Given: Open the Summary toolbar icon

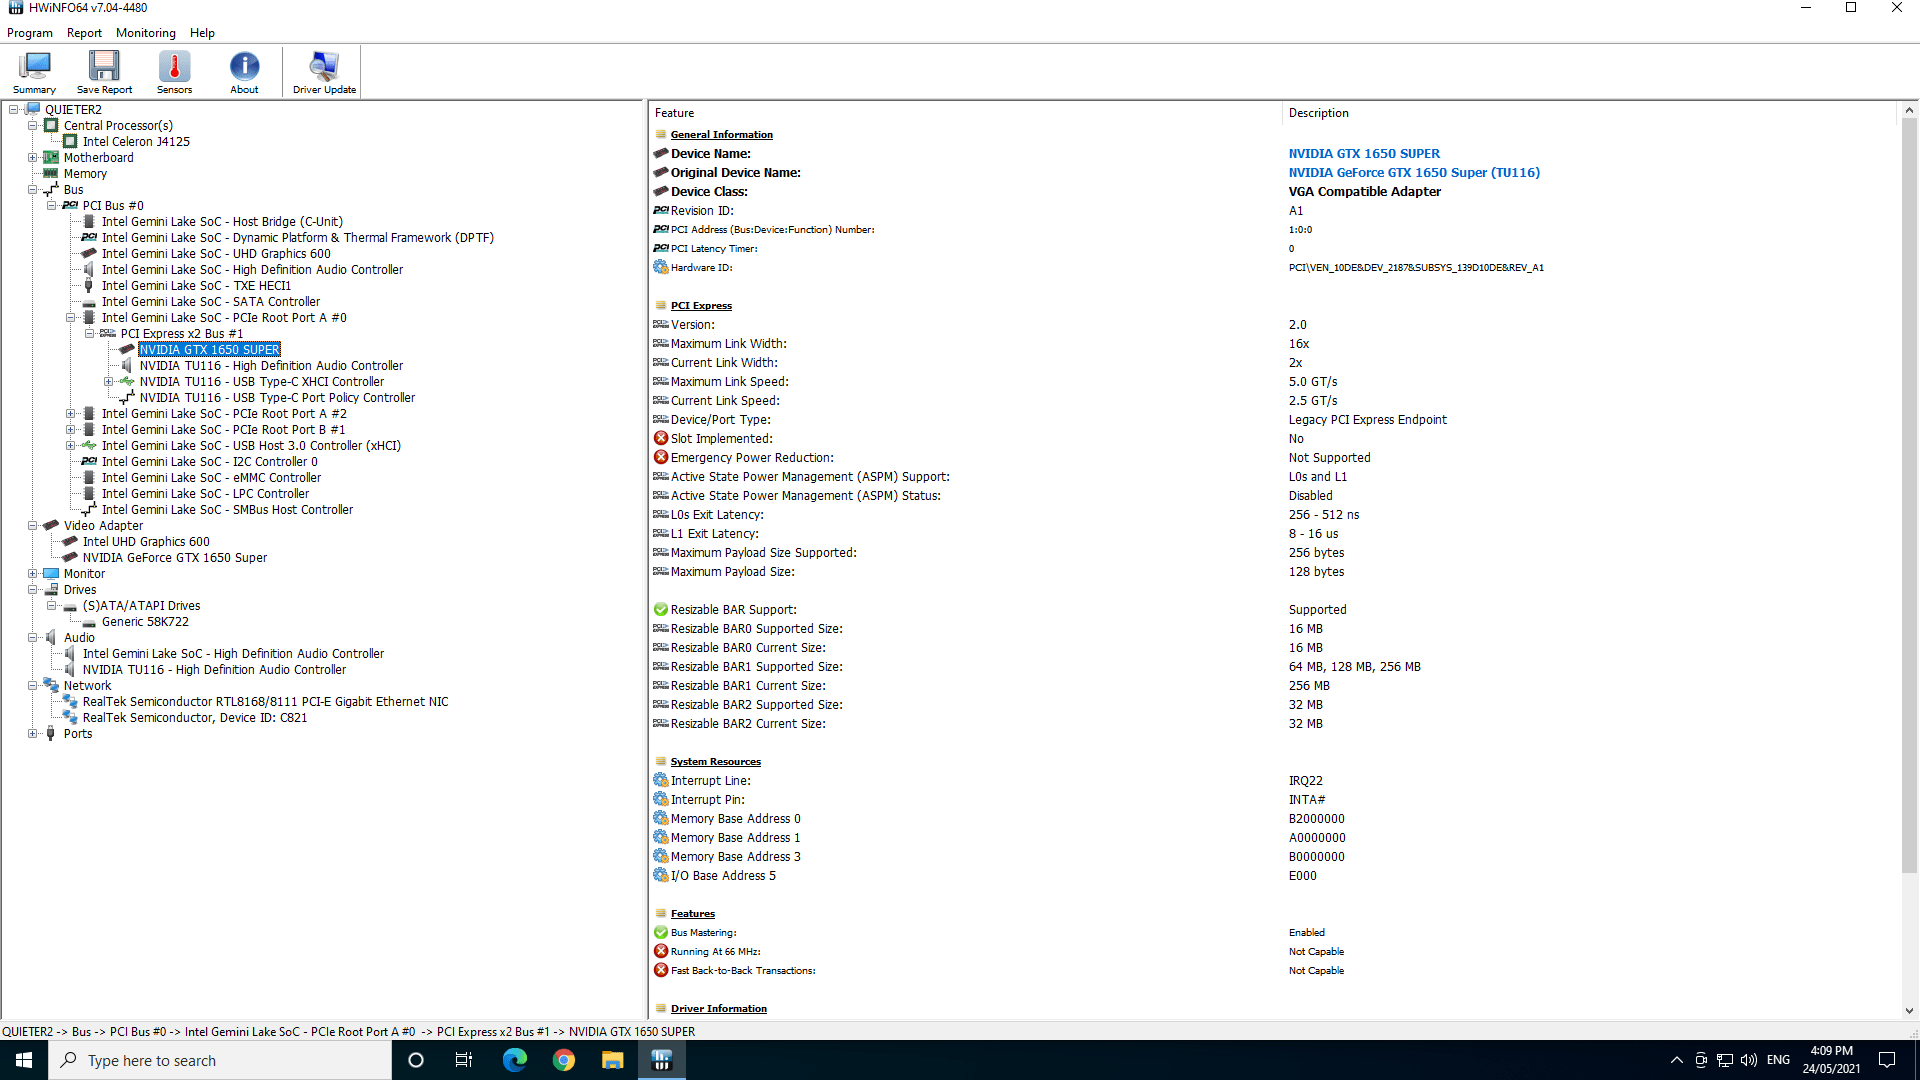Looking at the screenshot, I should tap(34, 72).
